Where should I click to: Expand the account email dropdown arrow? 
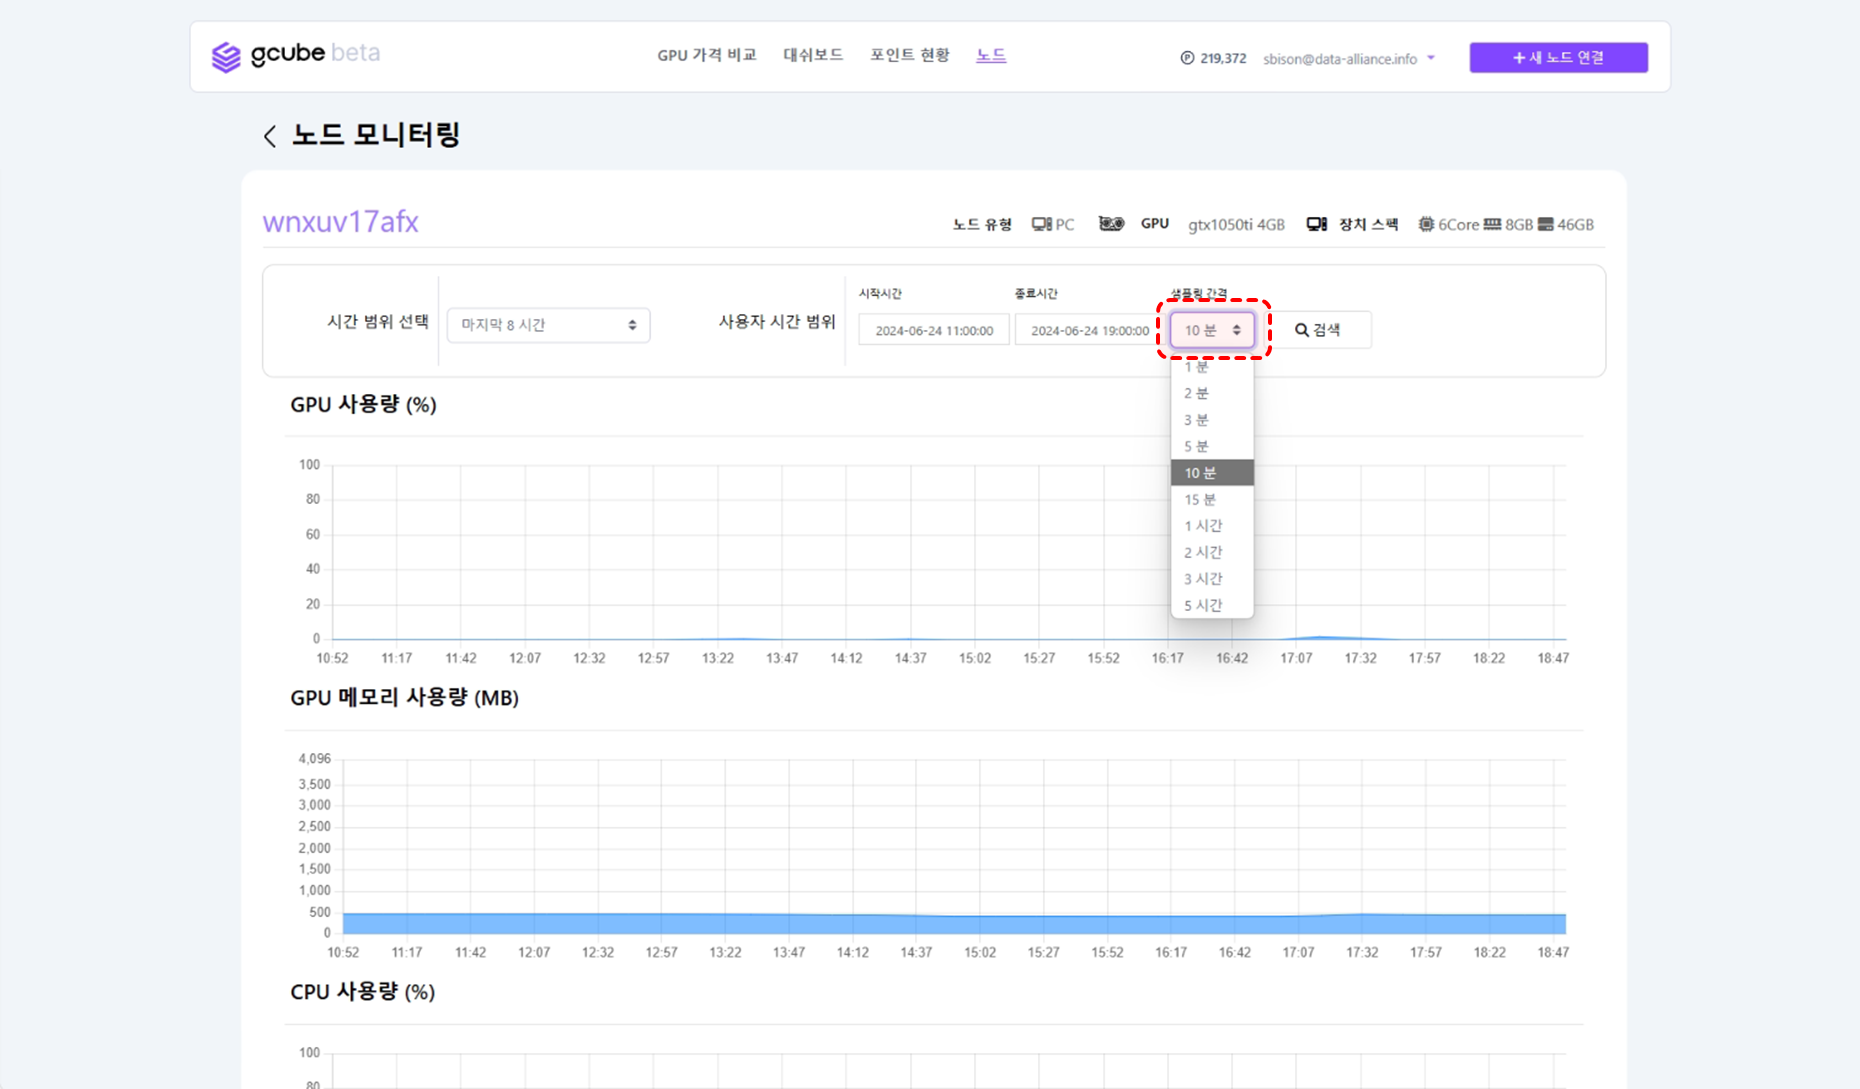click(1431, 58)
